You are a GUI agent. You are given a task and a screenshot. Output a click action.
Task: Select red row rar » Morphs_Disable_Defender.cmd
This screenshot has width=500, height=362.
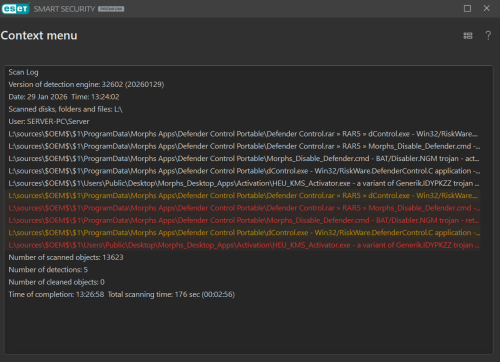click(x=244, y=208)
